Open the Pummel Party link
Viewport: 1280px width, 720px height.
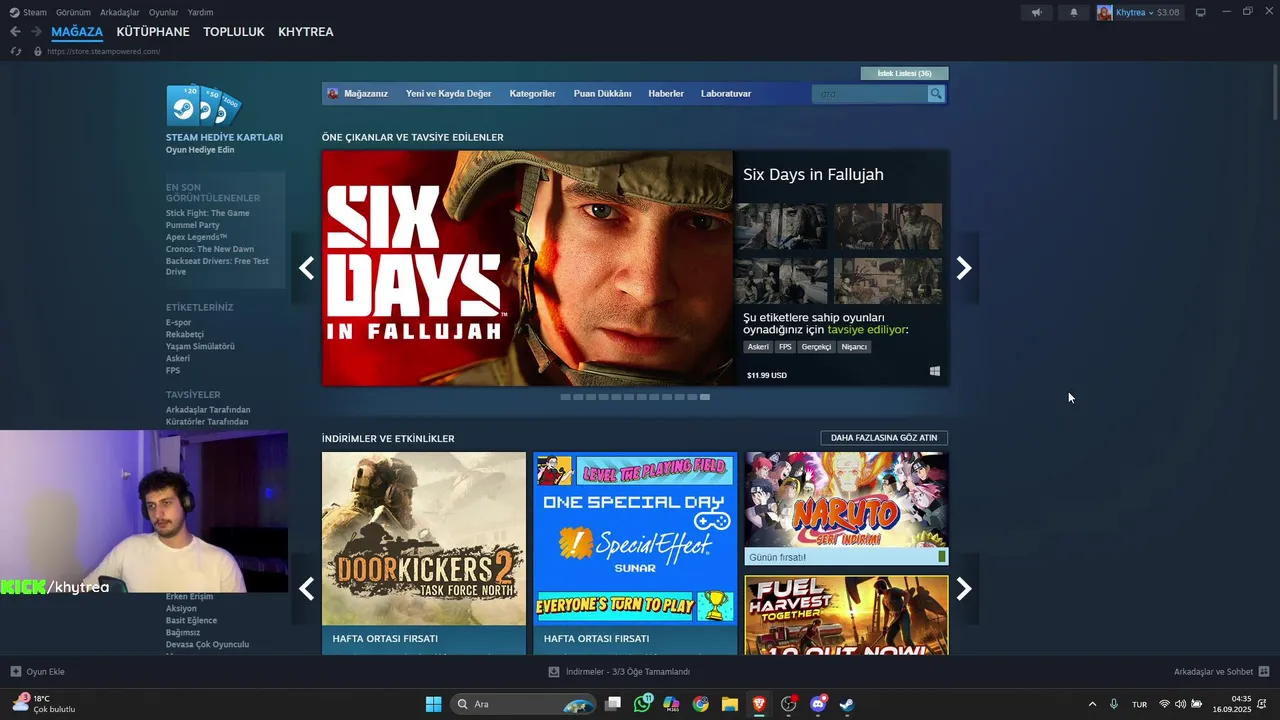click(193, 225)
